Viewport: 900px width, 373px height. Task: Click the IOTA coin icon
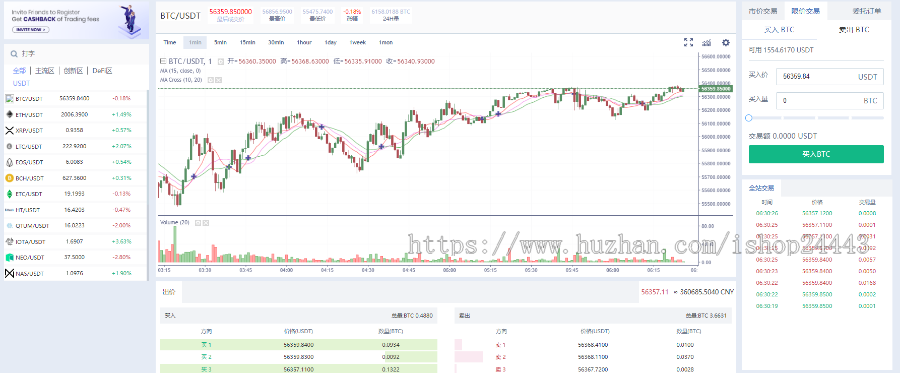9,242
